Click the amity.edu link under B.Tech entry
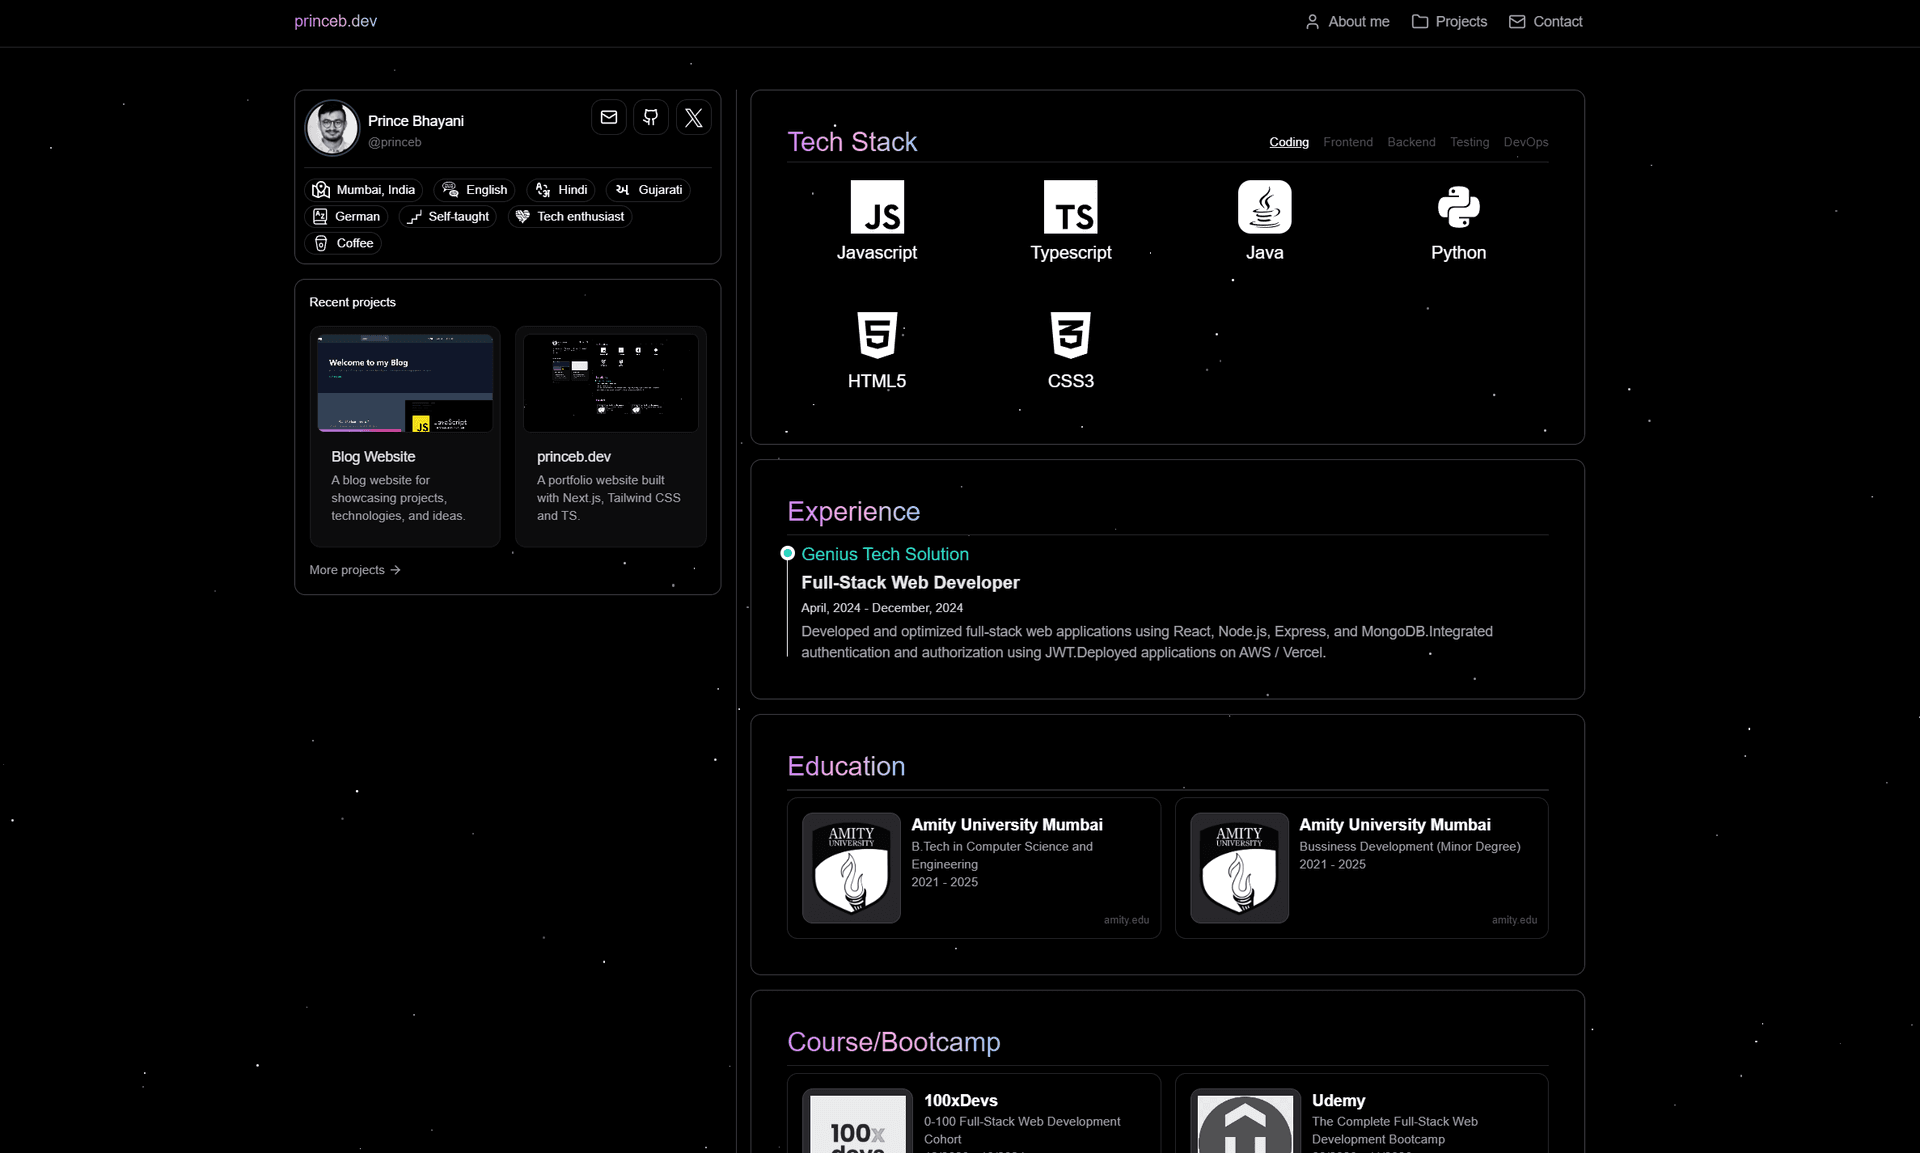This screenshot has height=1153, width=1920. click(1126, 920)
